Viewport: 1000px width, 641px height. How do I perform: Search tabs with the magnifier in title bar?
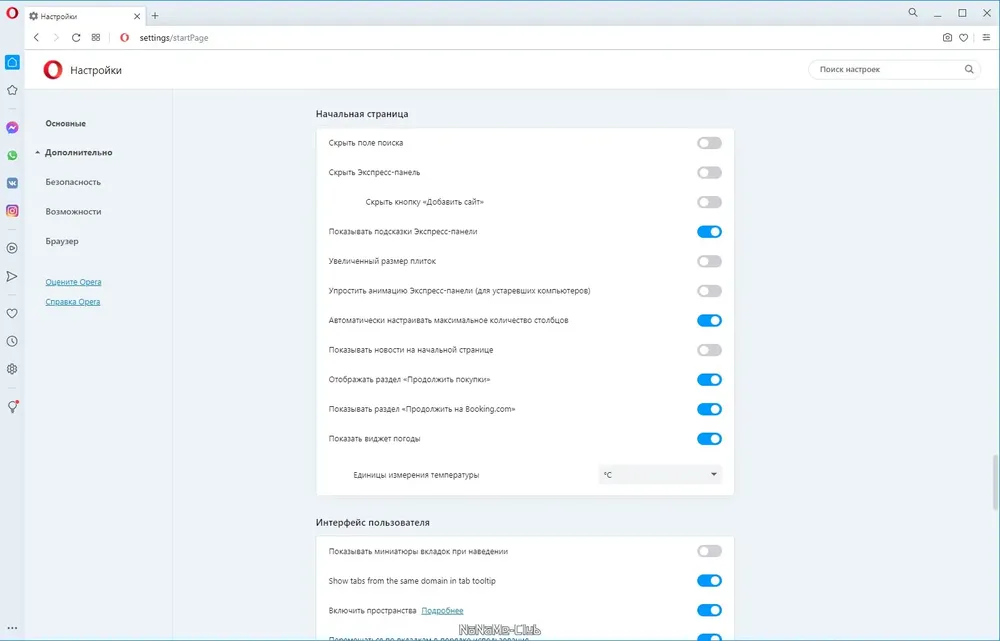click(x=913, y=12)
